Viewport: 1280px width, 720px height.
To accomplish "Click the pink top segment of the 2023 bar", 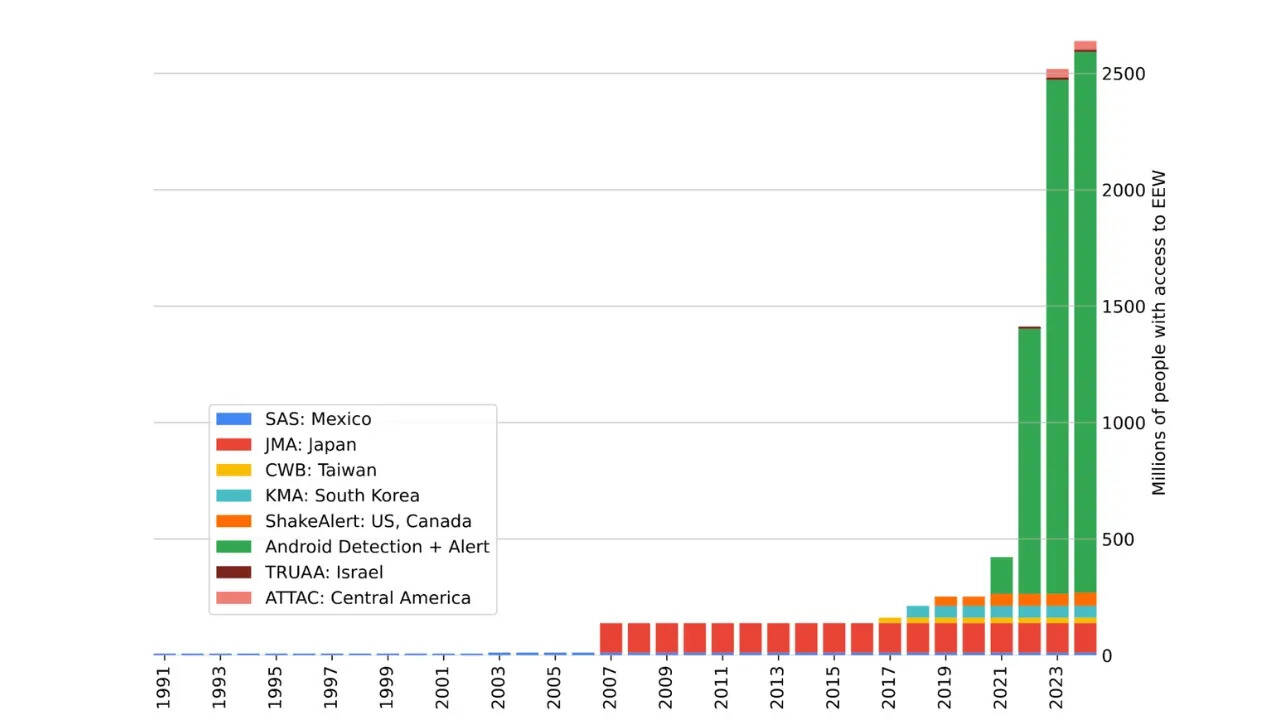I will pos(1057,73).
